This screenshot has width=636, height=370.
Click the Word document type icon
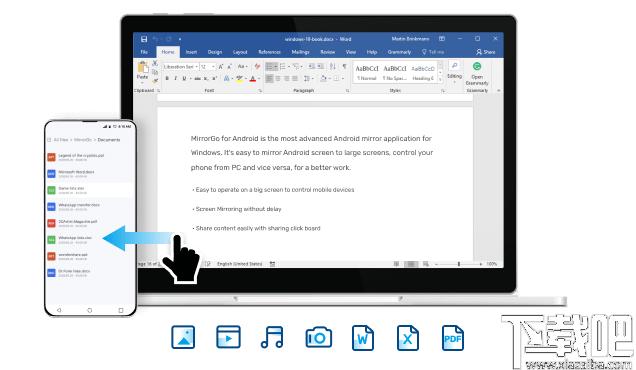tap(363, 338)
